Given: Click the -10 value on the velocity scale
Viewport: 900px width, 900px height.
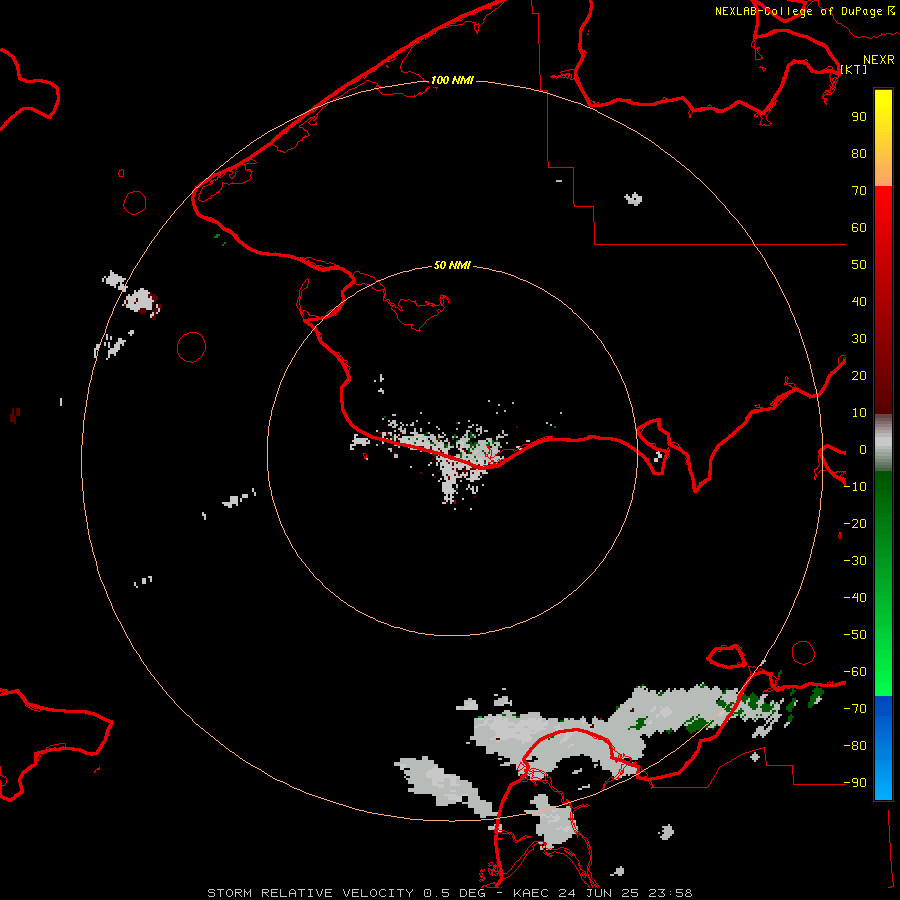Looking at the screenshot, I should click(x=855, y=487).
